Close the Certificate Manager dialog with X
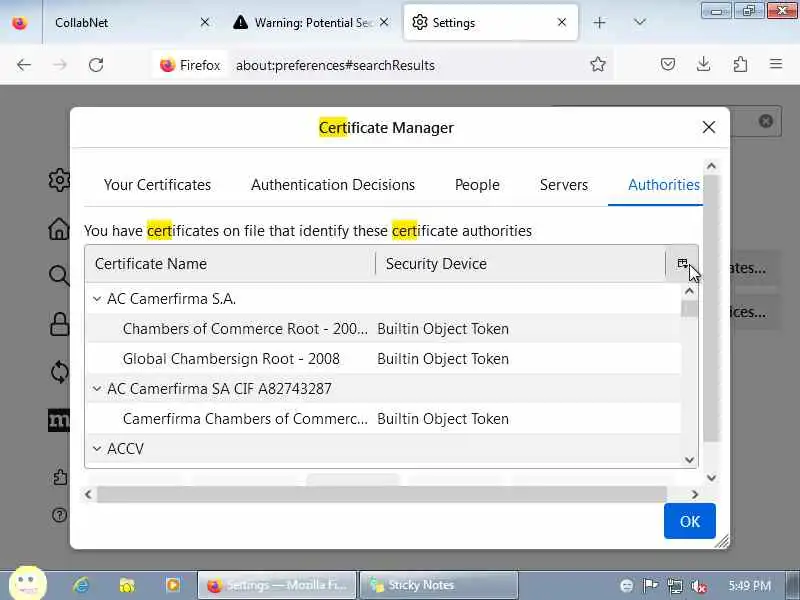 pyautogui.click(x=709, y=127)
